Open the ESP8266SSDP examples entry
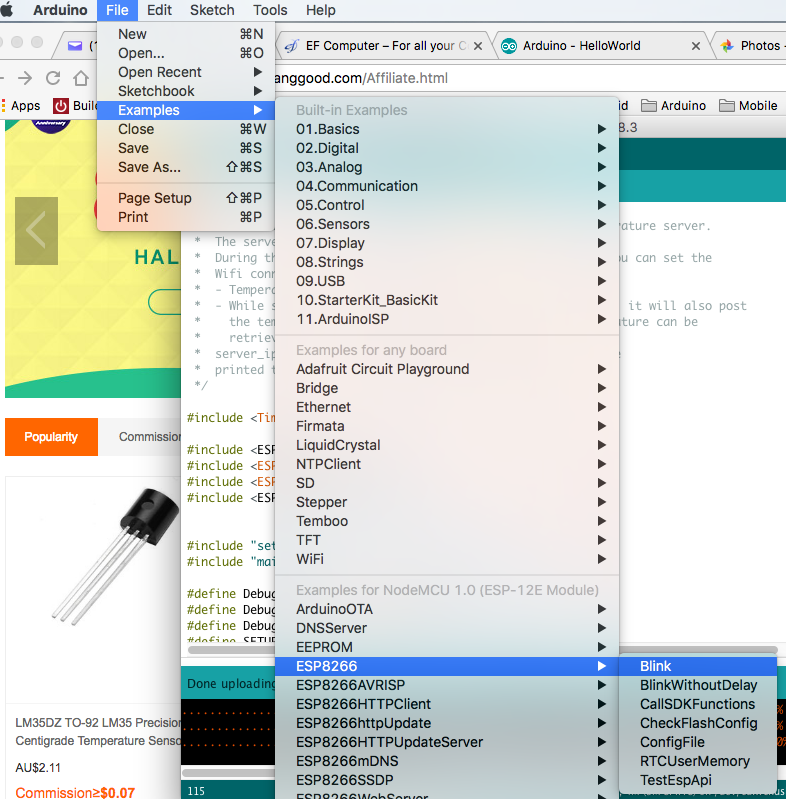The height and width of the screenshot is (799, 786). [447, 780]
